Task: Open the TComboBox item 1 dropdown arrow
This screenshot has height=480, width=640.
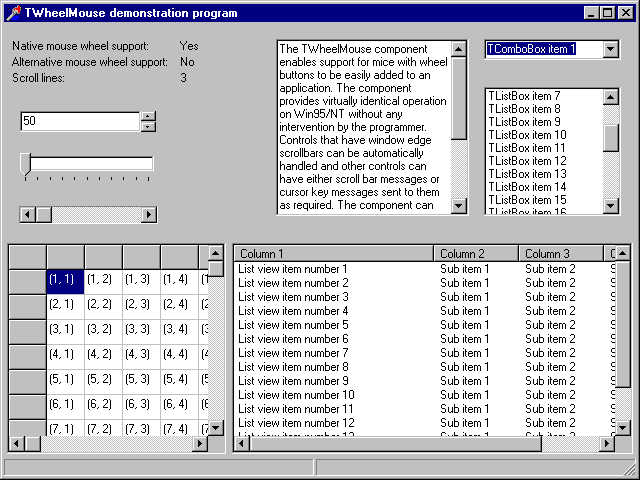Action: [610, 49]
